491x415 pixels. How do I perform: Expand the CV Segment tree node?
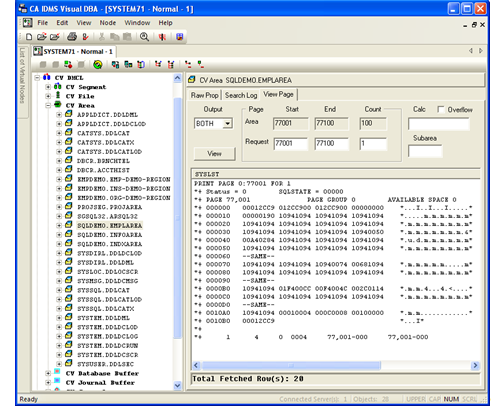(48, 87)
